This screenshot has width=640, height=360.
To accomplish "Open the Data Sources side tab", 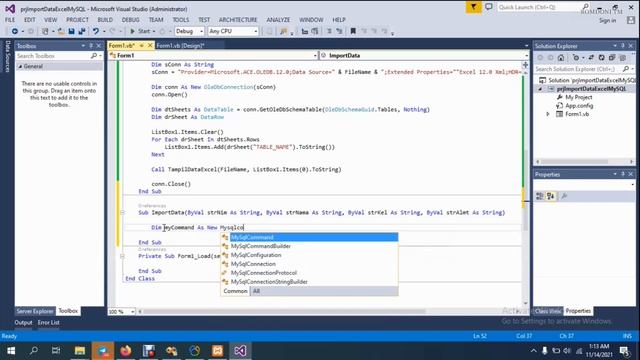I will (x=7, y=57).
